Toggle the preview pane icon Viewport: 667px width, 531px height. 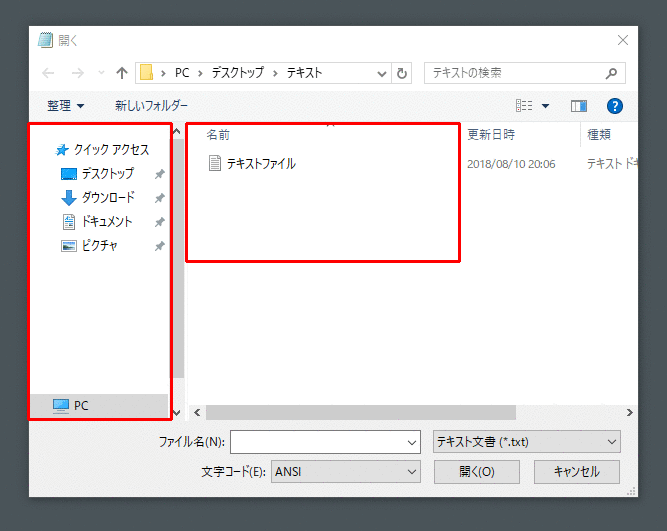578,105
